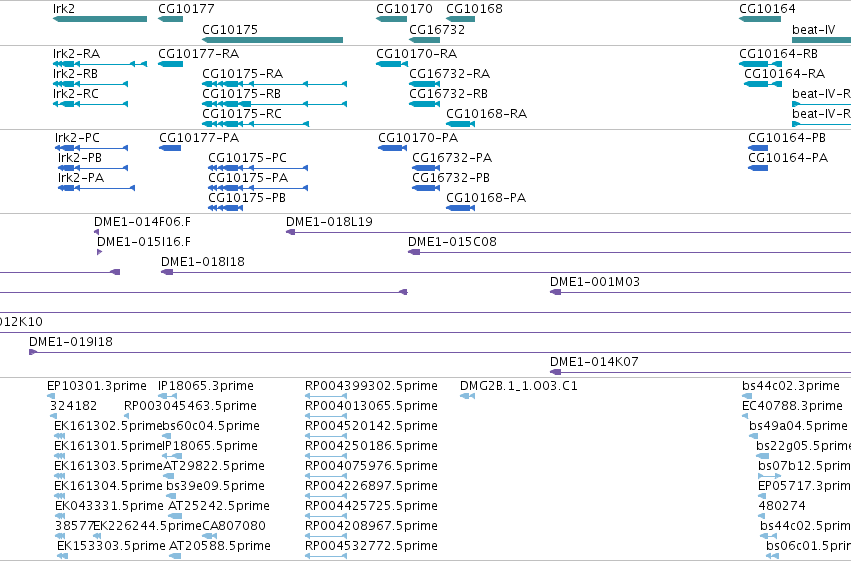Click the CG10177-PA protein bar
The width and height of the screenshot is (851, 561).
point(170,148)
